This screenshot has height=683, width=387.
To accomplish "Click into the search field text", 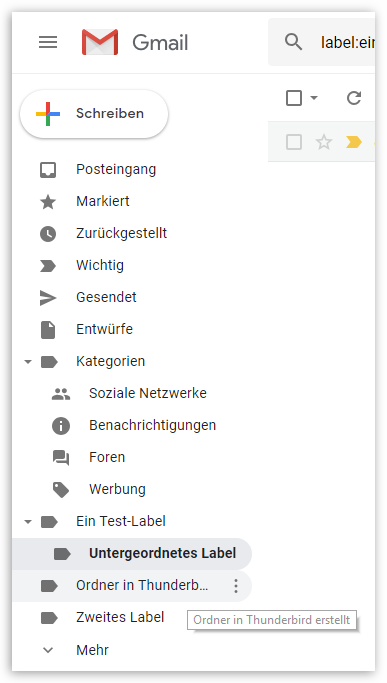I will (x=347, y=43).
